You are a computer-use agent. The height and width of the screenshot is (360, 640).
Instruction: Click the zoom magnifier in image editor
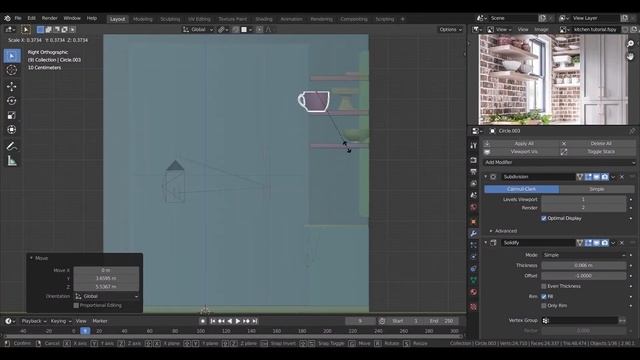(631, 44)
